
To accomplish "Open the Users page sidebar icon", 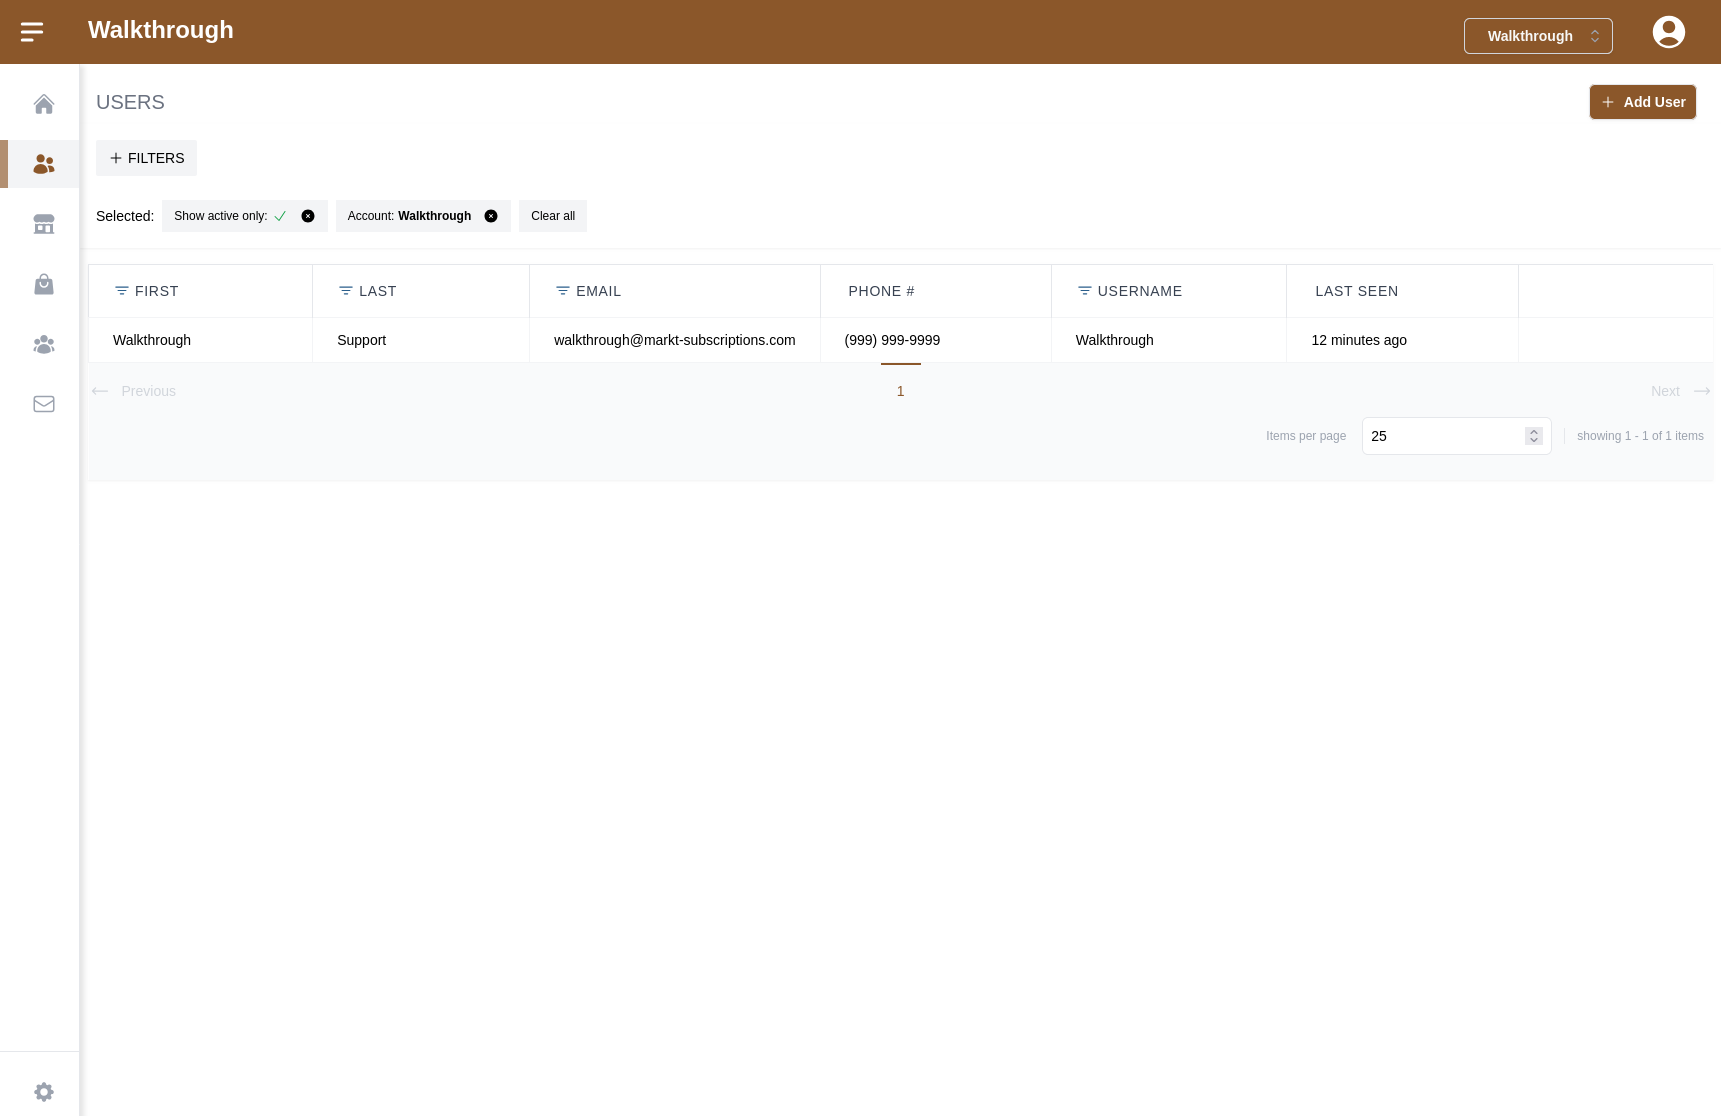I will [x=43, y=164].
